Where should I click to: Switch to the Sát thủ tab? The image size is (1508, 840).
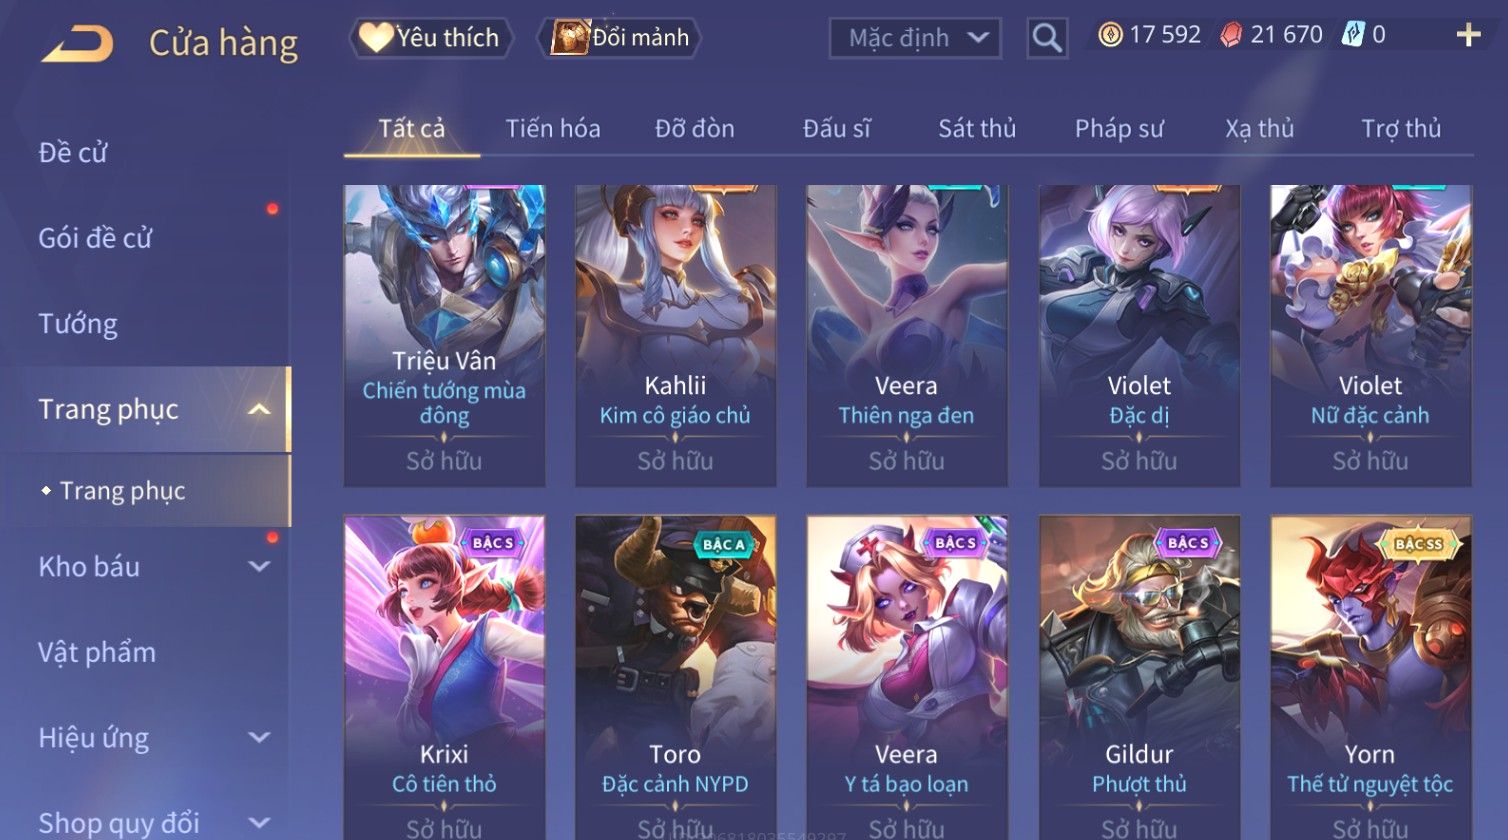point(977,128)
